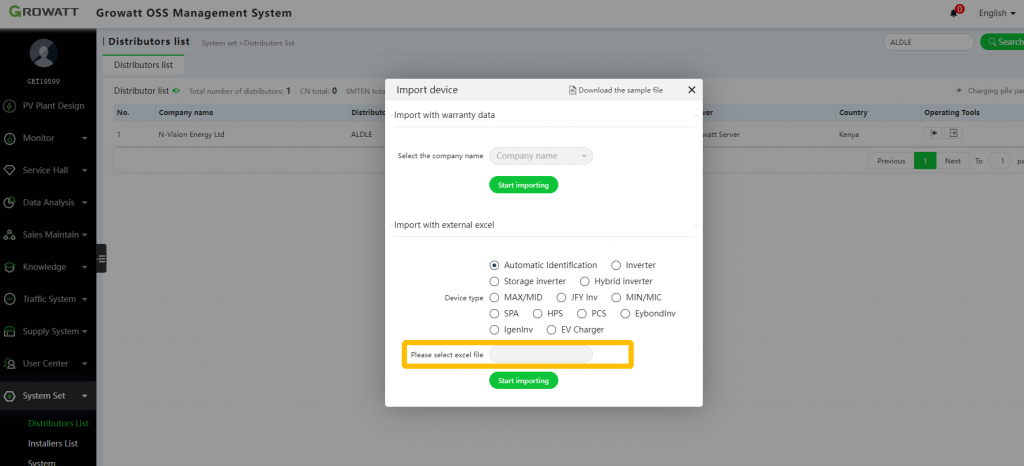Click the sidebar collapse handle

[101, 258]
